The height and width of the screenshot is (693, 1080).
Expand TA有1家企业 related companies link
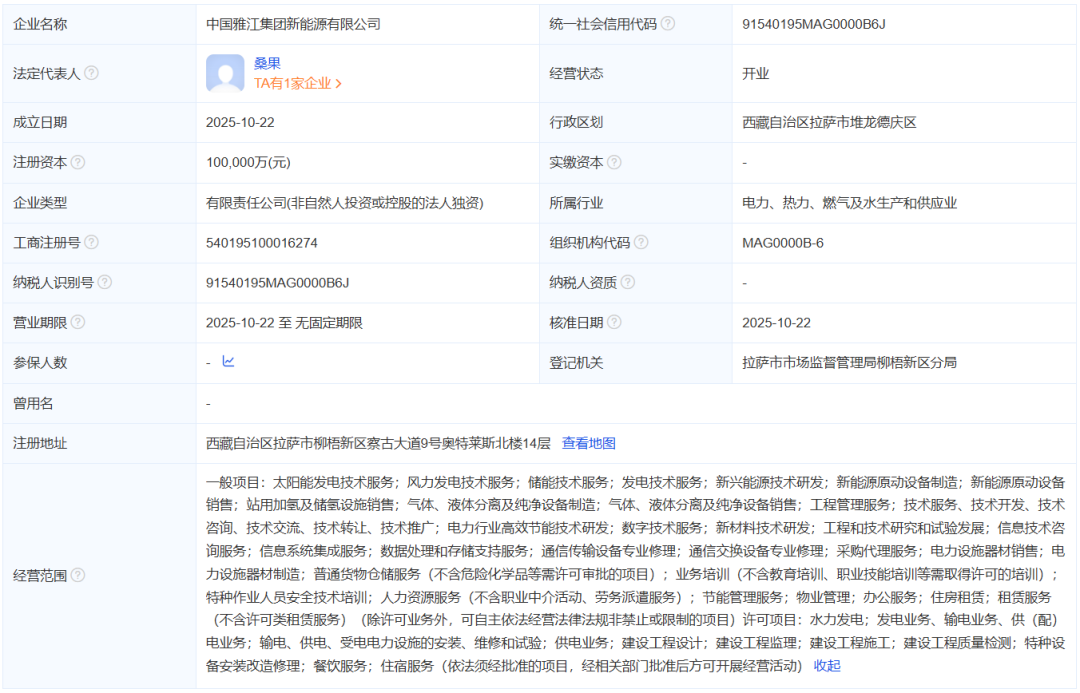point(297,84)
